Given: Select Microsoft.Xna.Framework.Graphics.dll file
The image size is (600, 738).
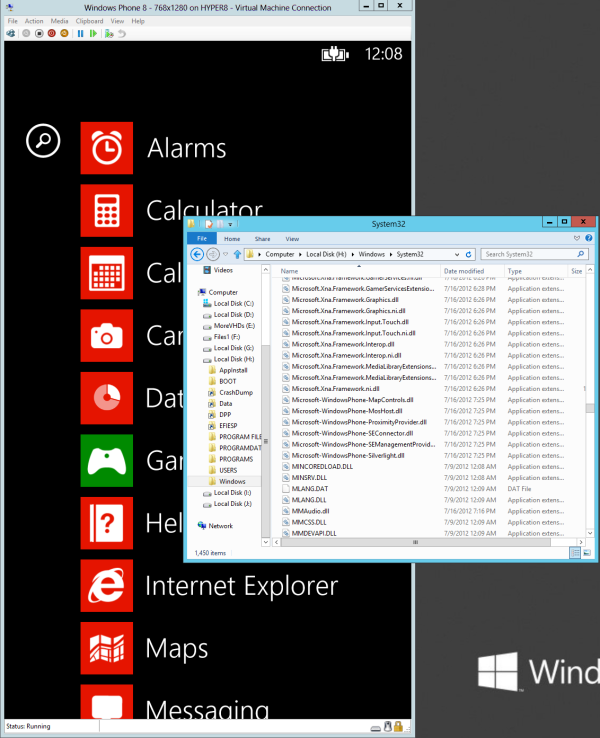Looking at the screenshot, I should 345,300.
